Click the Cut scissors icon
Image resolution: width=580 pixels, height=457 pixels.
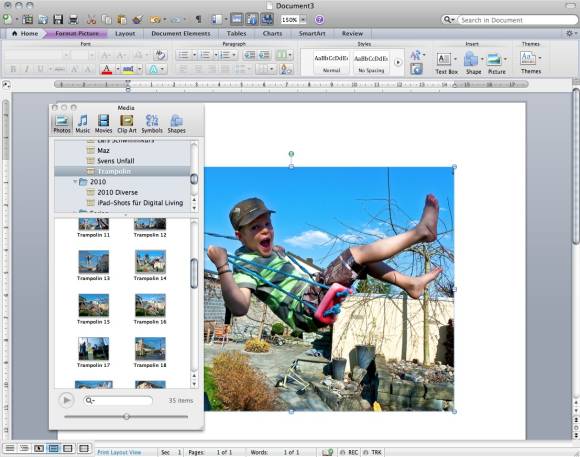[91, 19]
